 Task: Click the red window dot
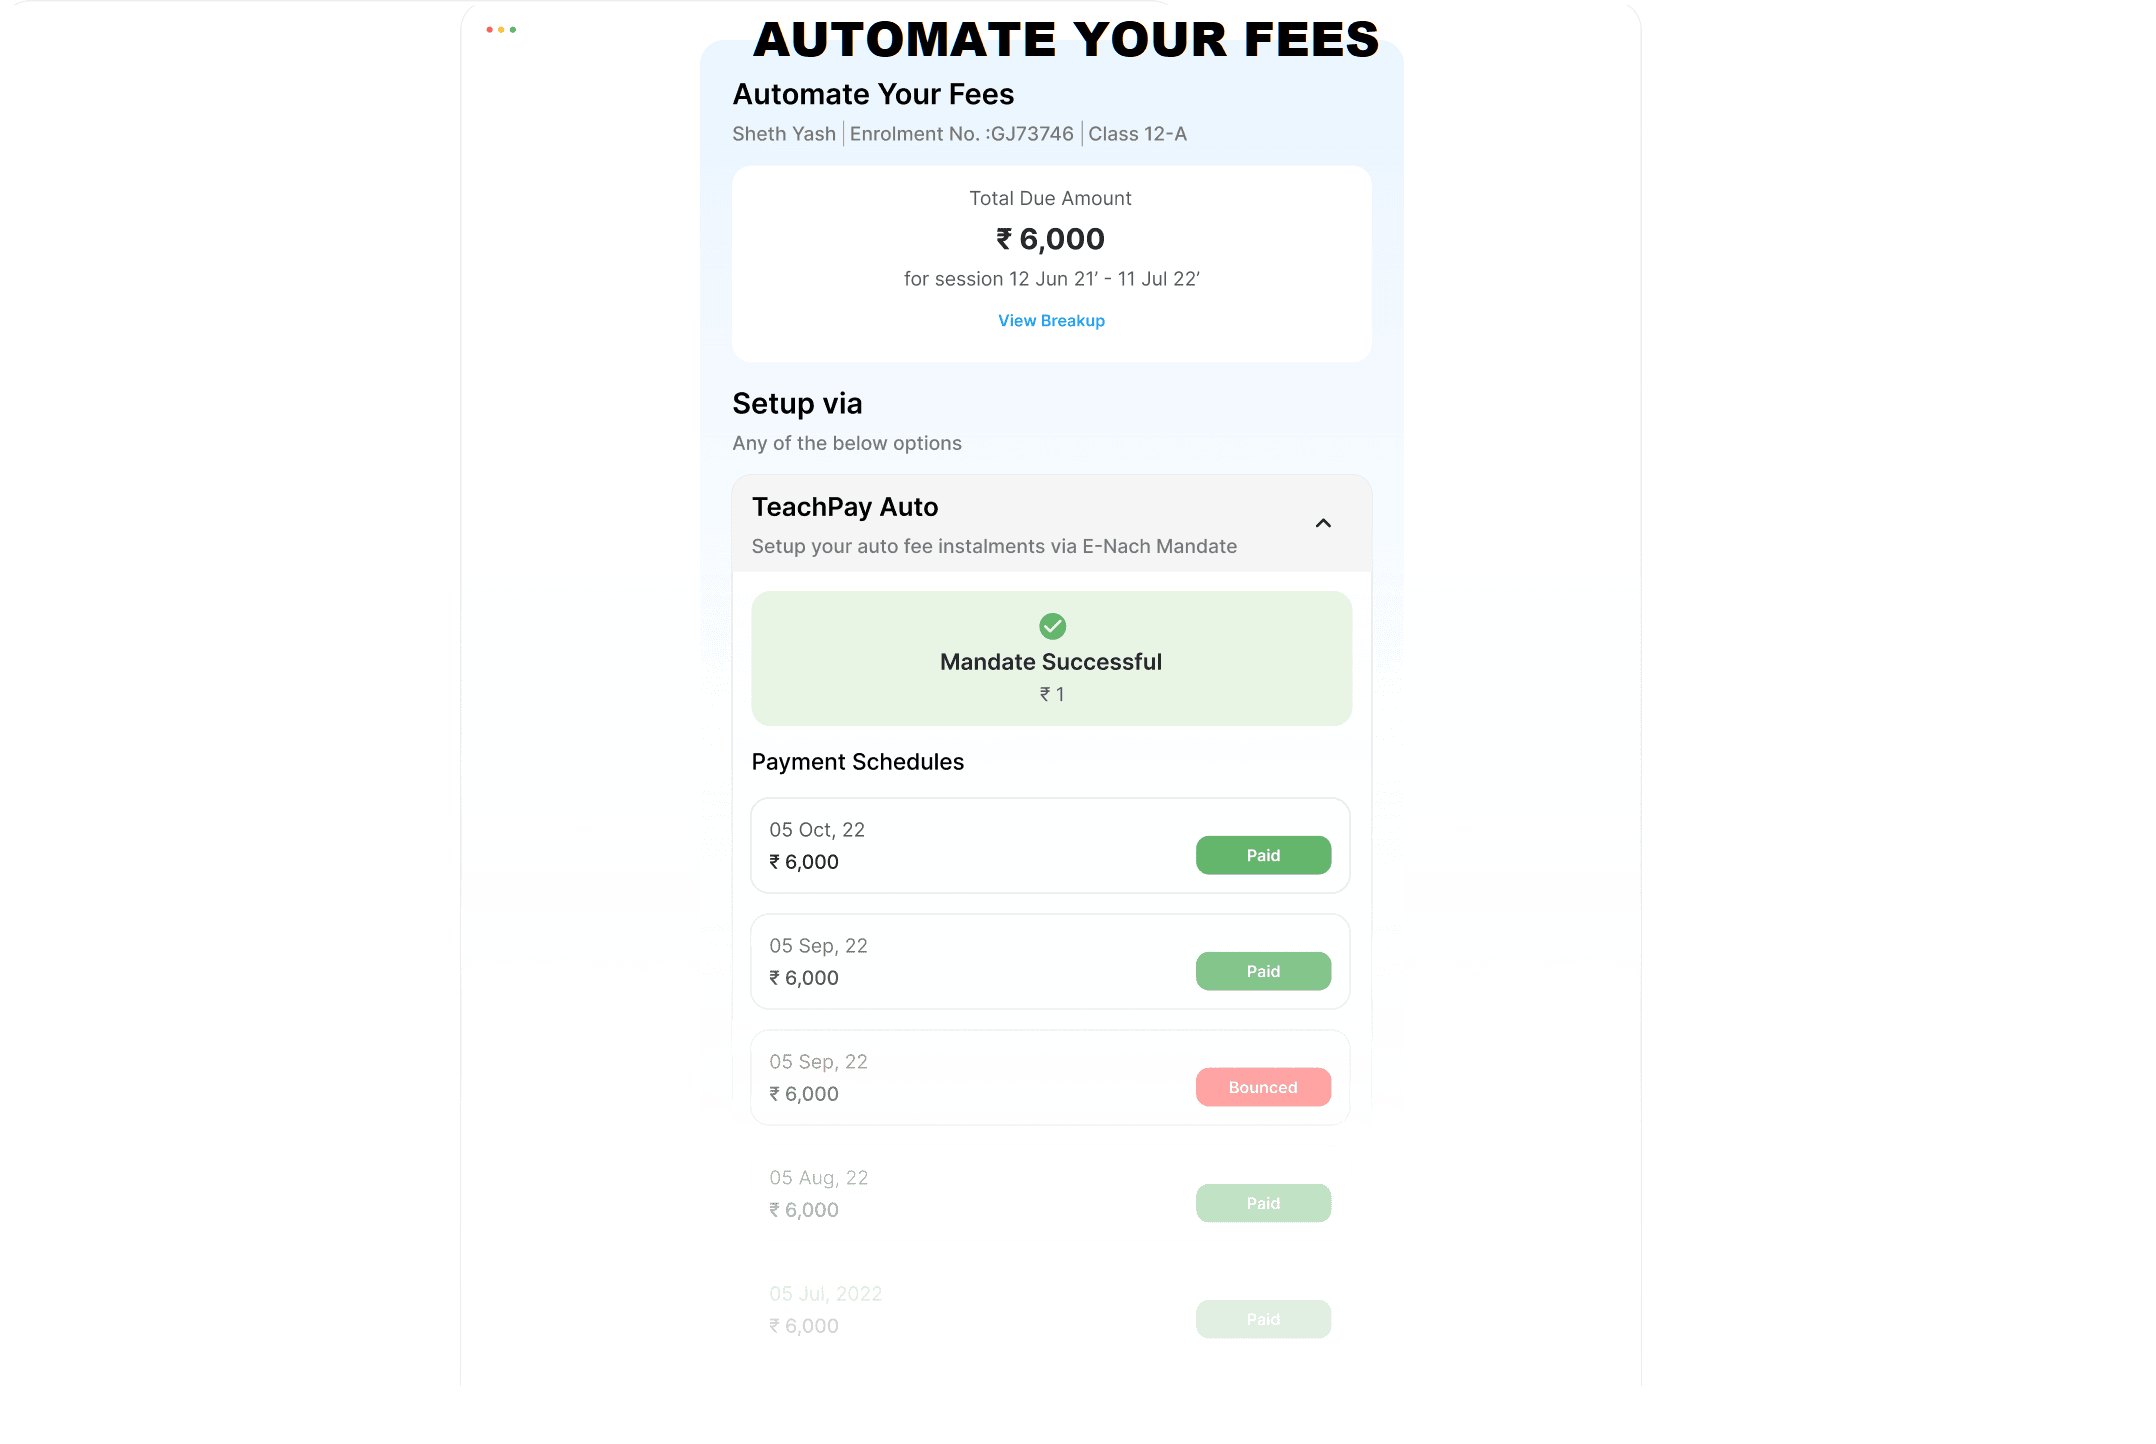click(x=489, y=30)
